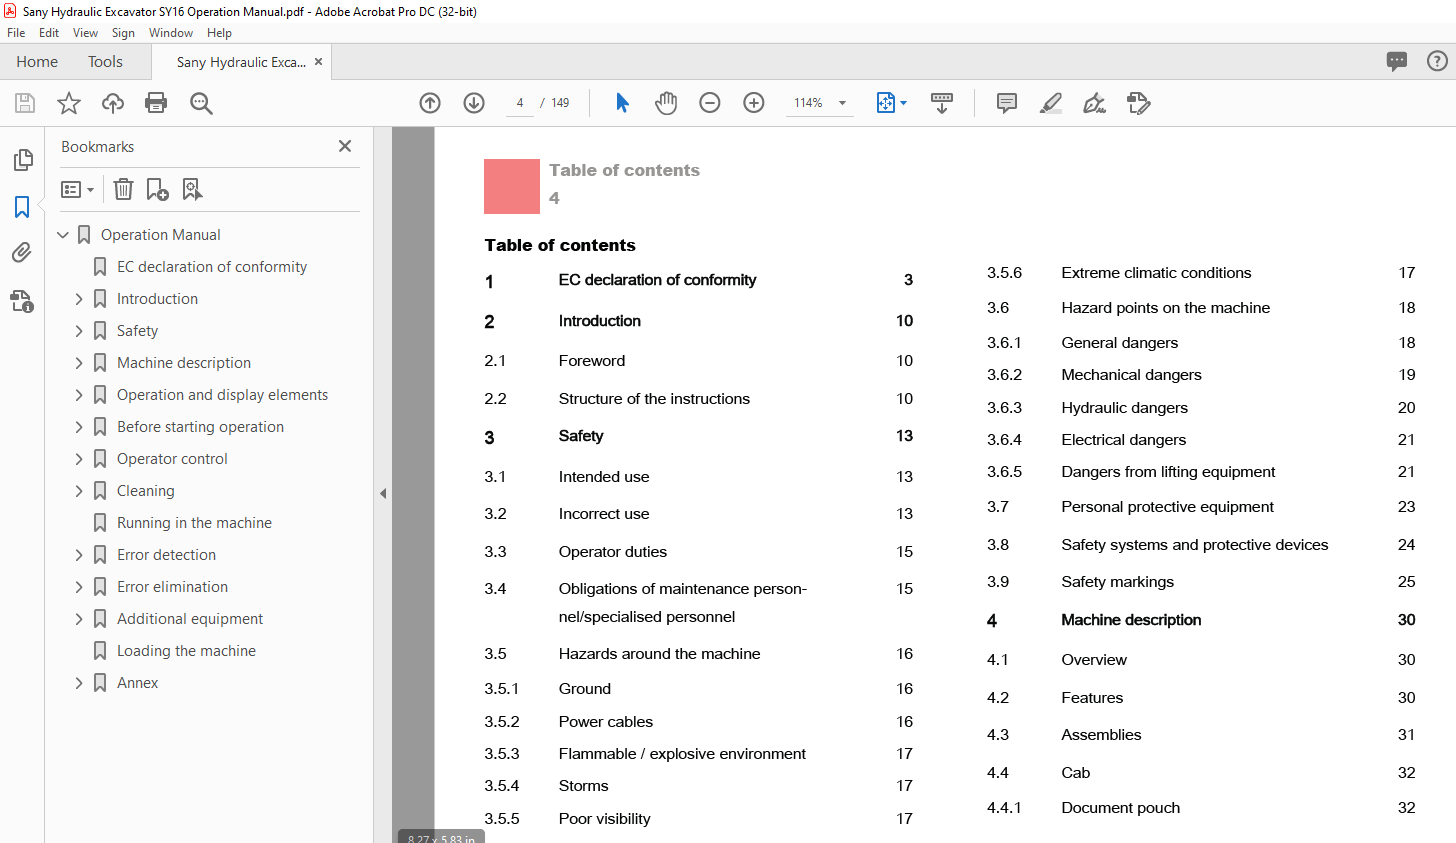Select Additional equipment bookmark
Image resolution: width=1456 pixels, height=843 pixels.
click(x=190, y=619)
